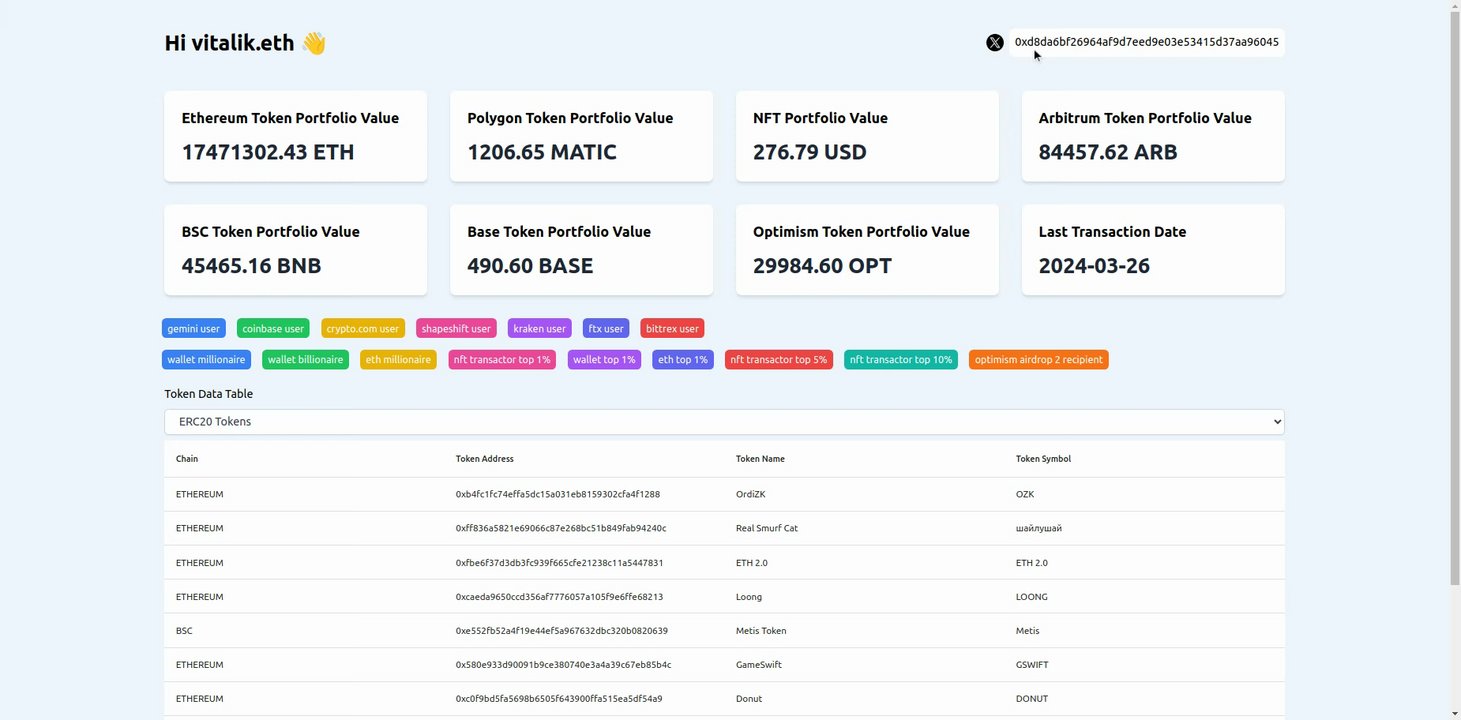The image size is (1461, 720).
Task: Click the Token Name column header
Action: [x=760, y=459]
